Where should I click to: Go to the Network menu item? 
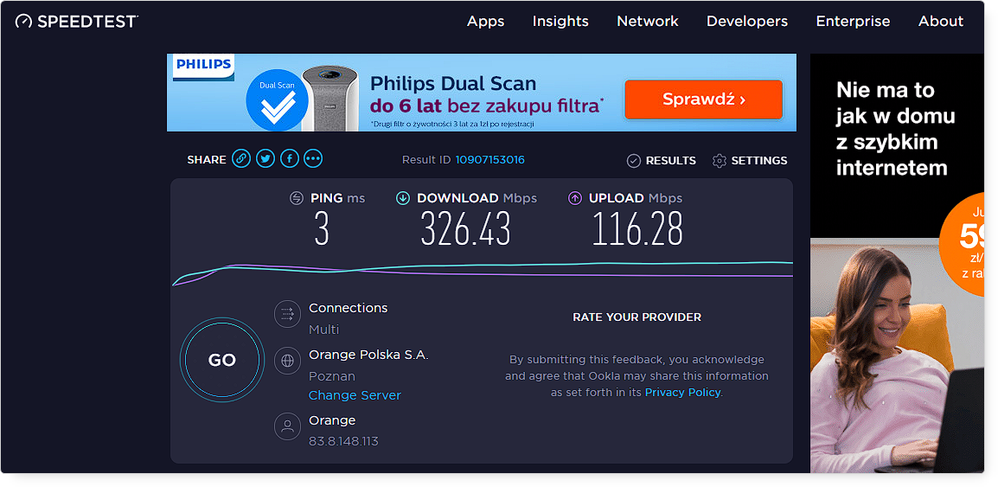pos(647,21)
